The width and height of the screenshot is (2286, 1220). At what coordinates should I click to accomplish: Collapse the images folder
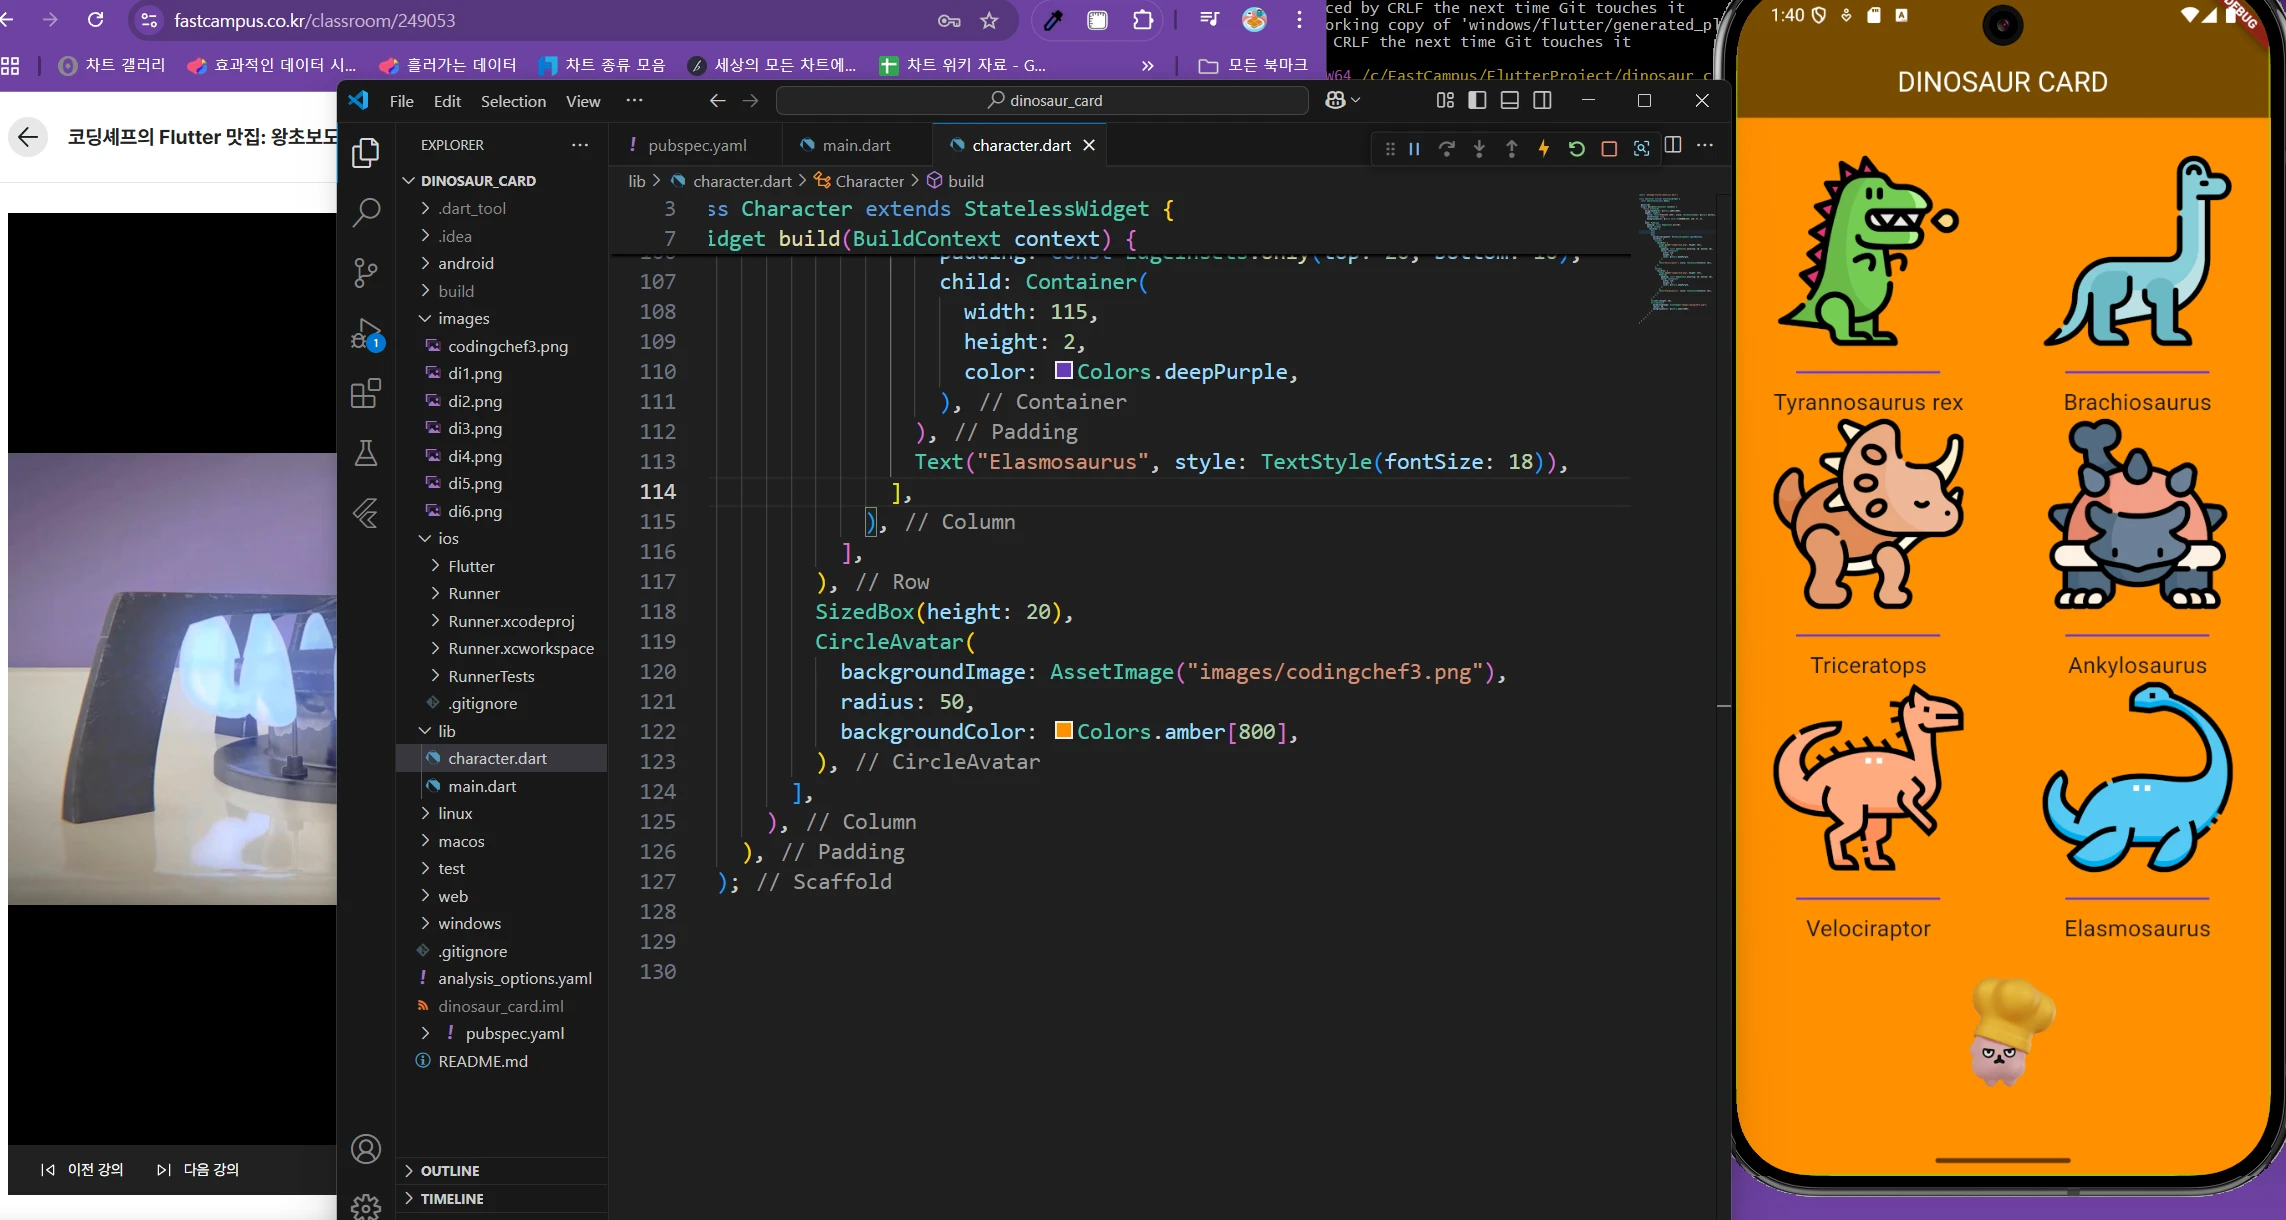(464, 318)
